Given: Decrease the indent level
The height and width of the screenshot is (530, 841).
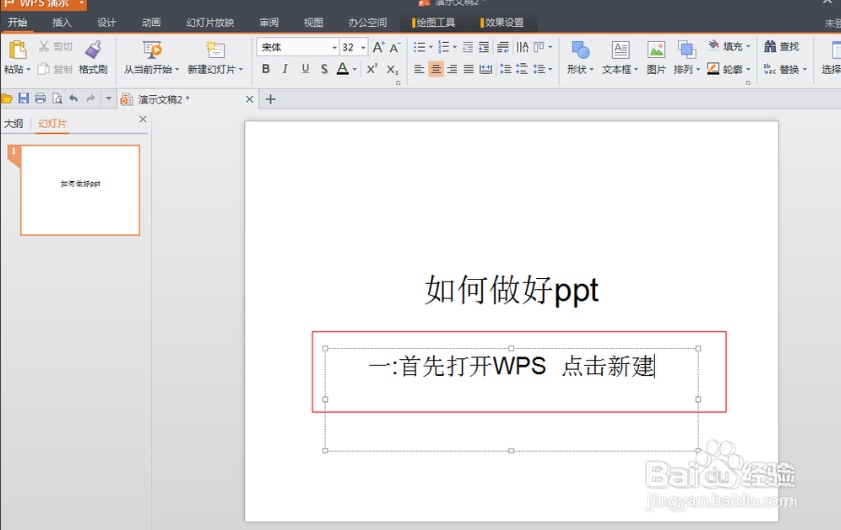Looking at the screenshot, I should [468, 47].
